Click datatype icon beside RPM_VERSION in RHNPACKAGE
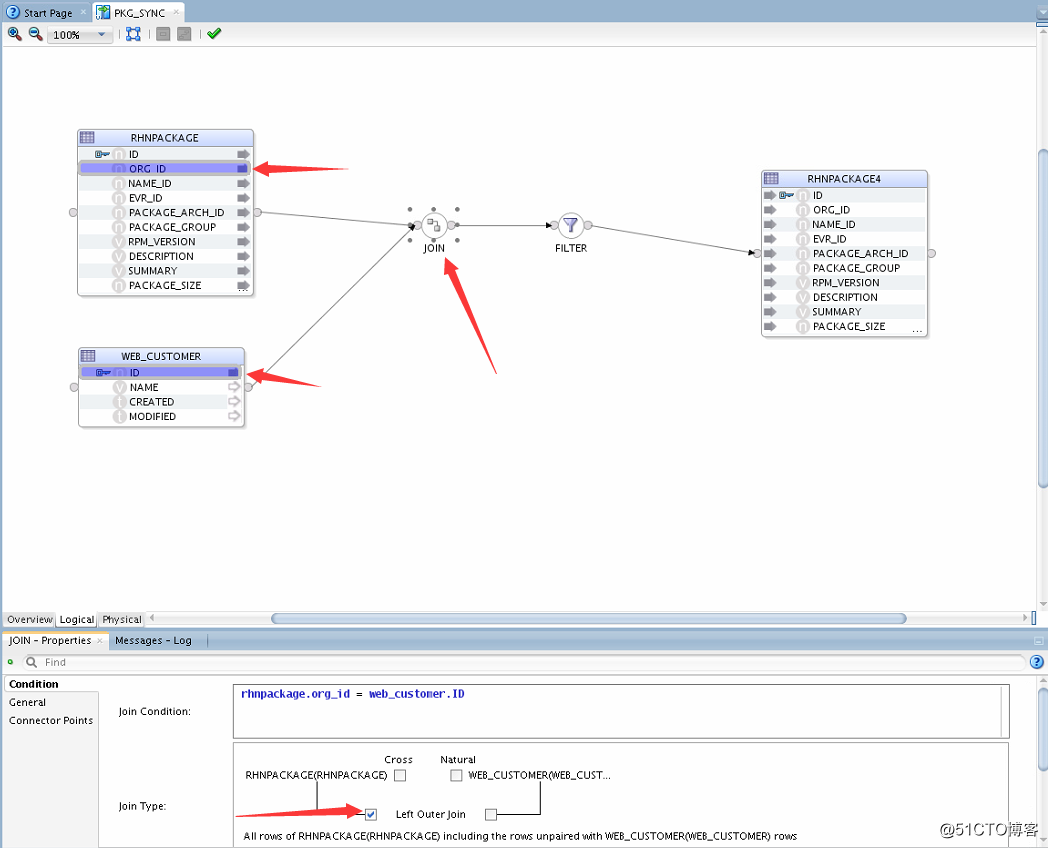The image size is (1048, 848). pos(119,242)
